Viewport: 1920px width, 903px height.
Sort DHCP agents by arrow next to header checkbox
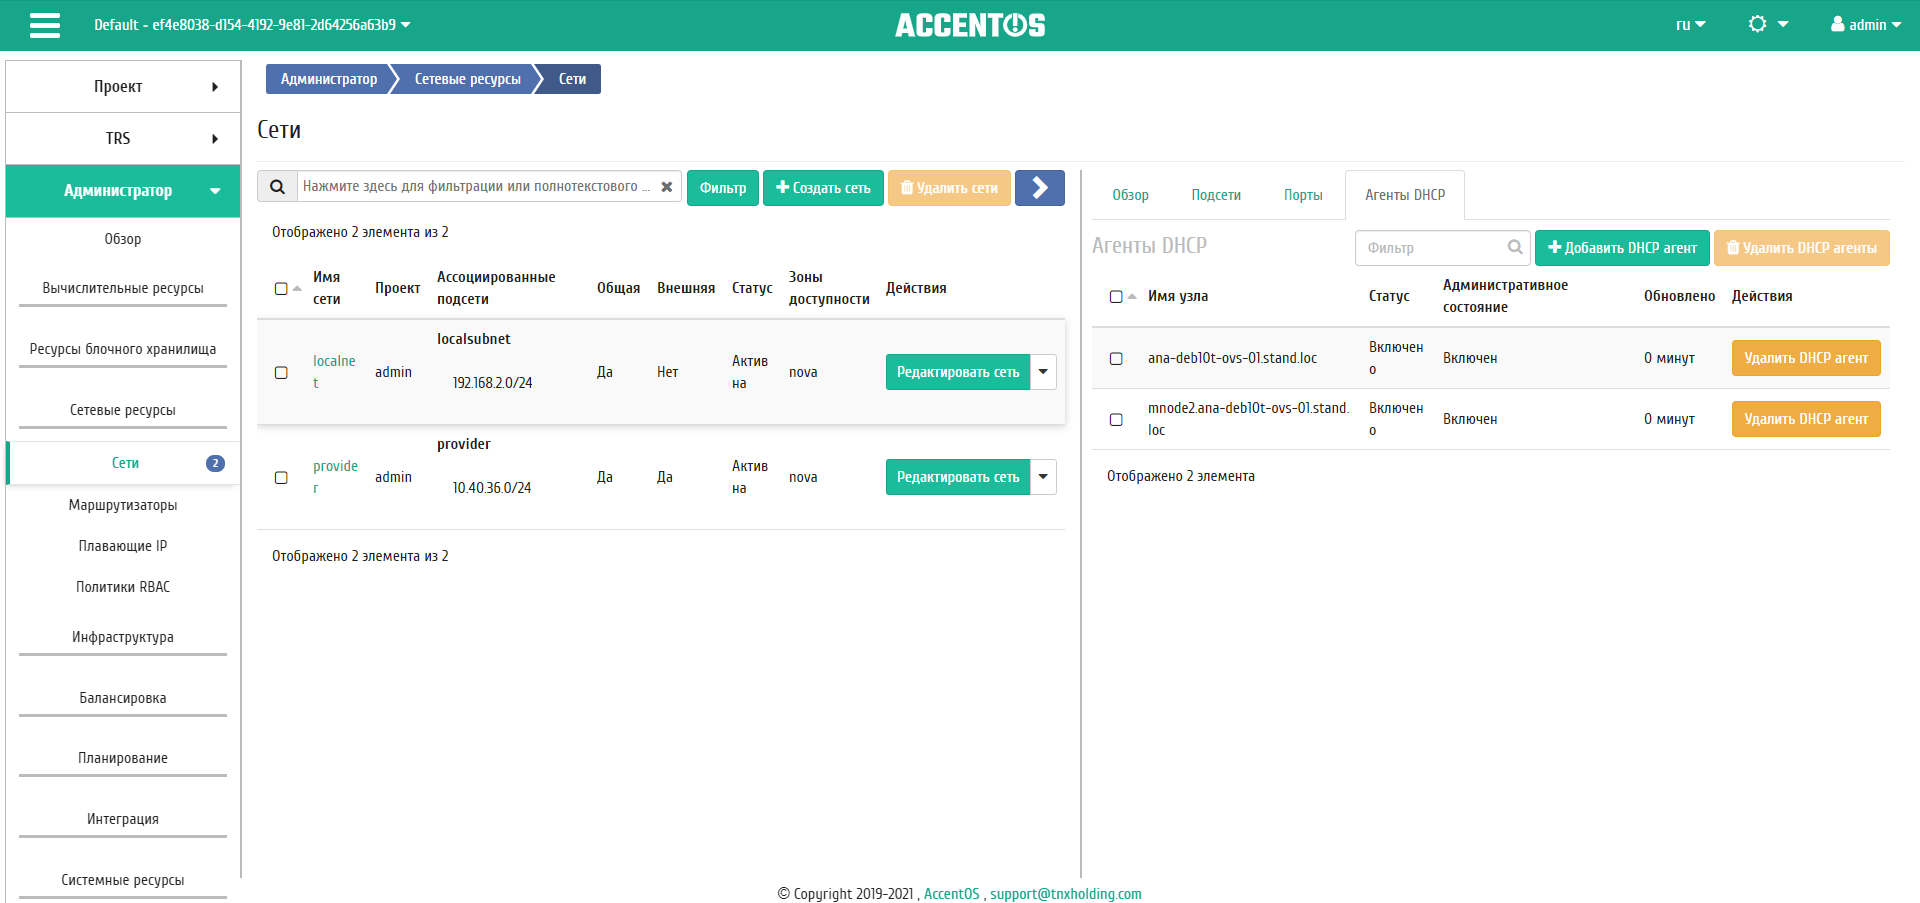(x=1132, y=296)
